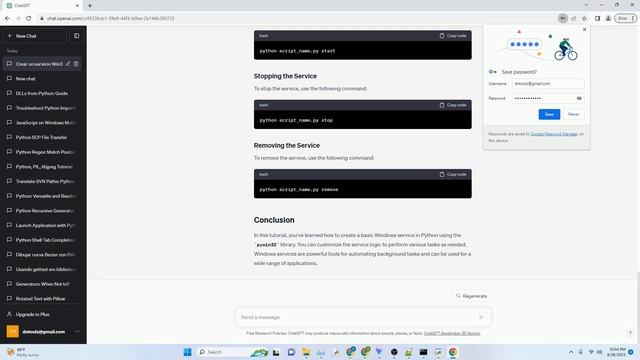640x360 pixels.
Task: Rename the selected chat with the pencil icon
Action: pos(68,64)
